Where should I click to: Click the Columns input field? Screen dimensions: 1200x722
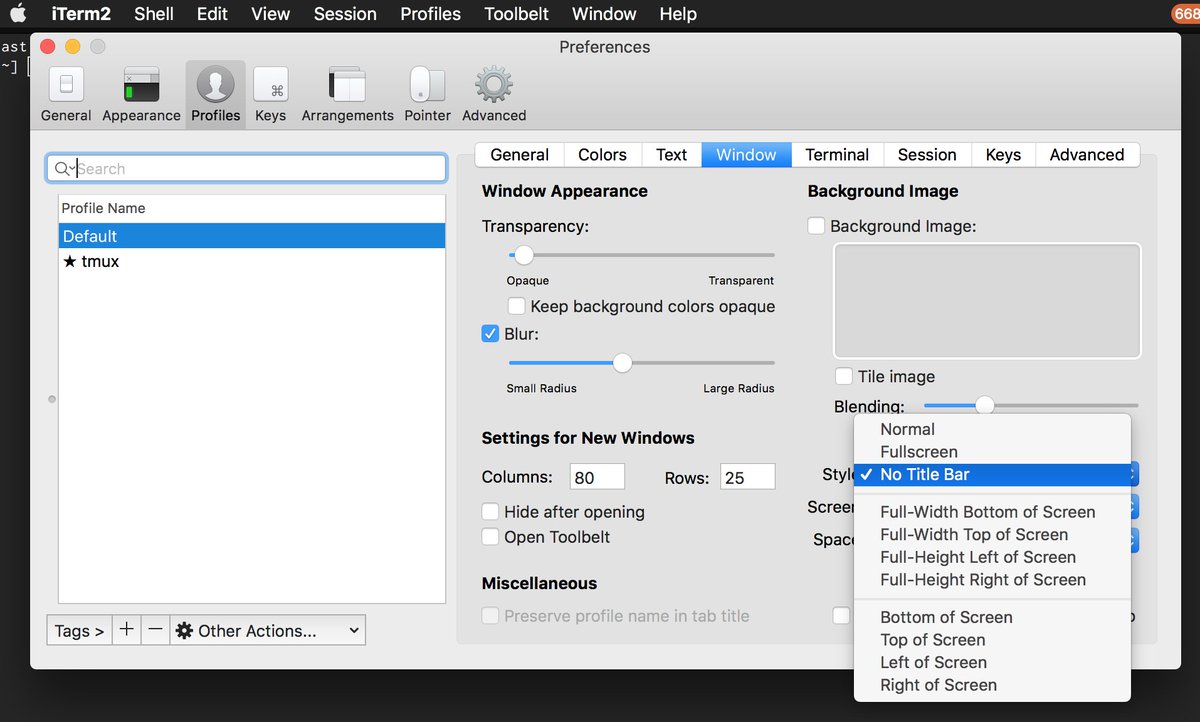[597, 477]
